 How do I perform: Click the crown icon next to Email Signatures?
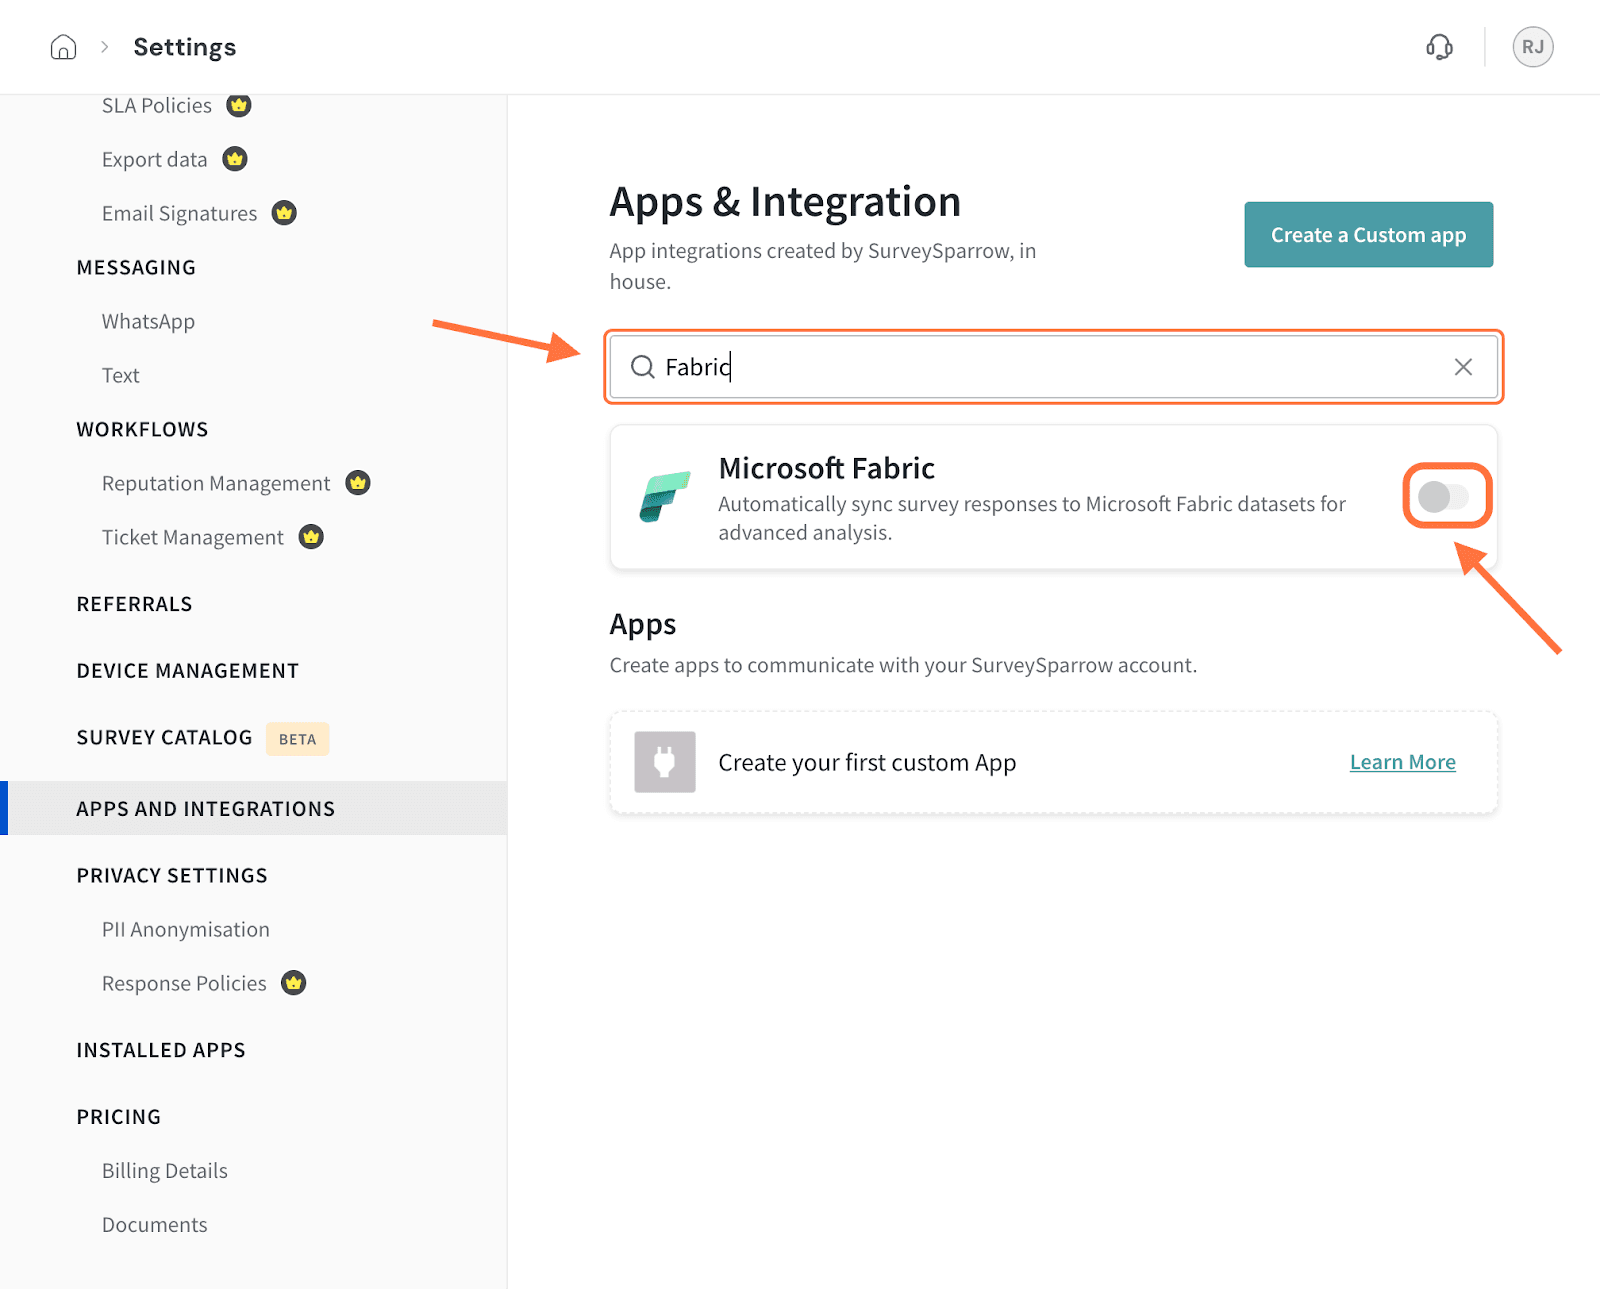pos(284,213)
